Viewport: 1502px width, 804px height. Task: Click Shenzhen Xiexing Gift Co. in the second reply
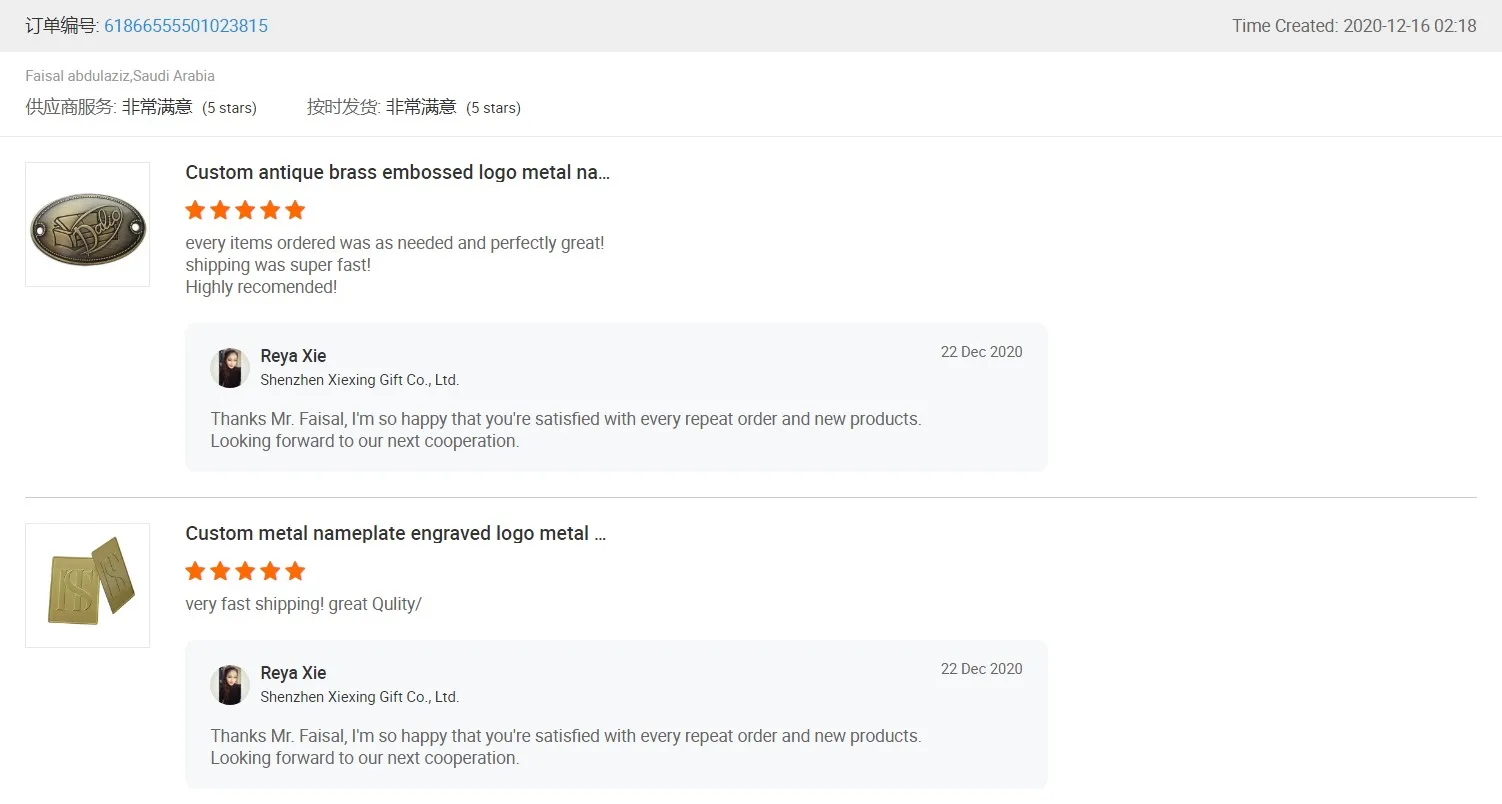pyautogui.click(x=359, y=697)
